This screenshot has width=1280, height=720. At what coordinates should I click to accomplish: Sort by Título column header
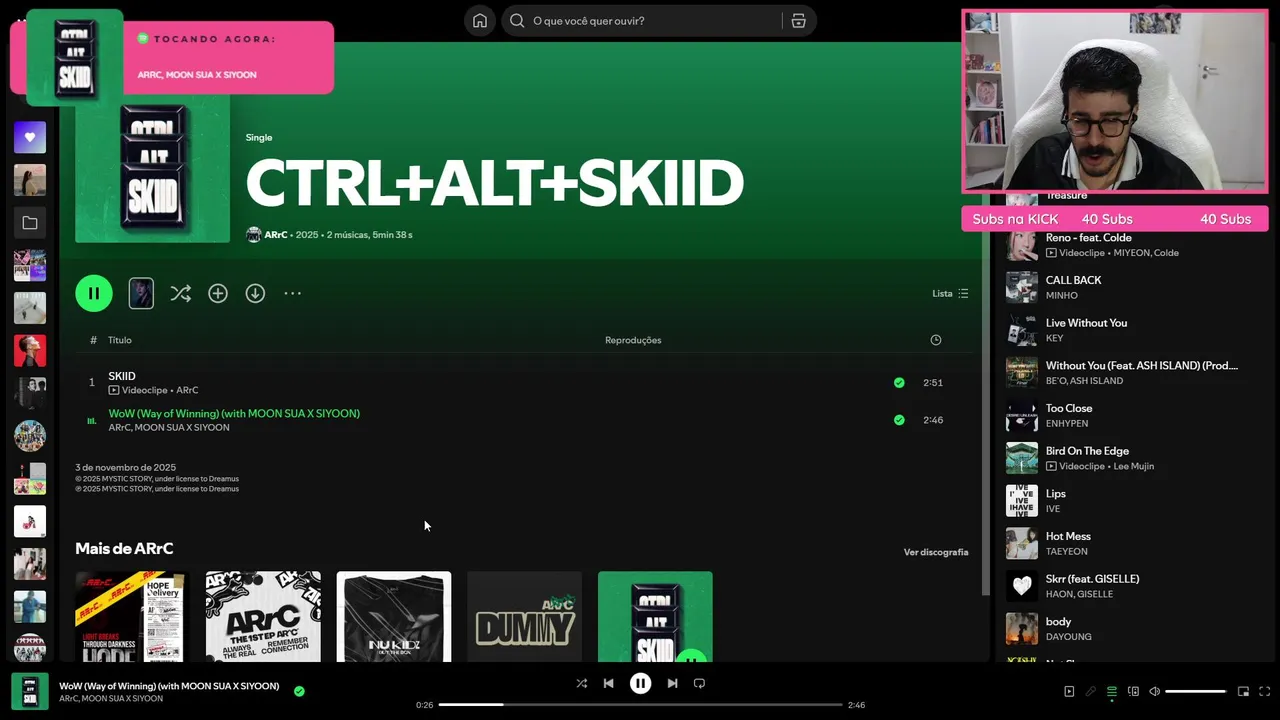coord(120,340)
